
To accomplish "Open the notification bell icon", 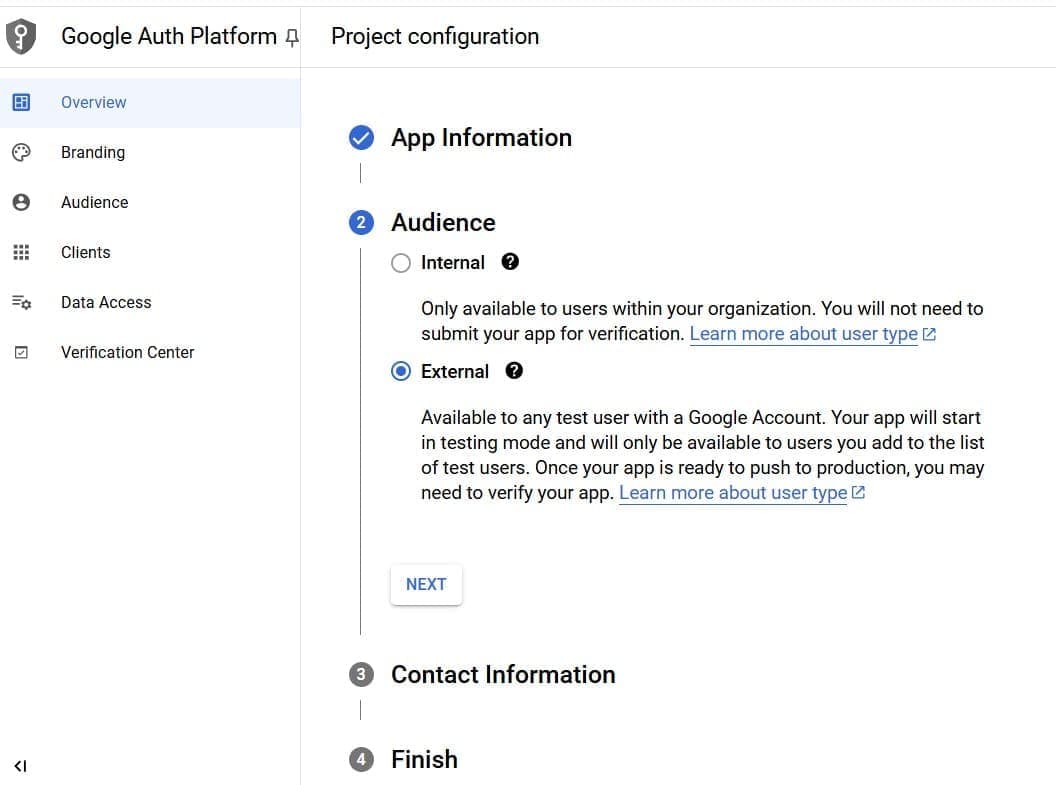I will pyautogui.click(x=290, y=35).
